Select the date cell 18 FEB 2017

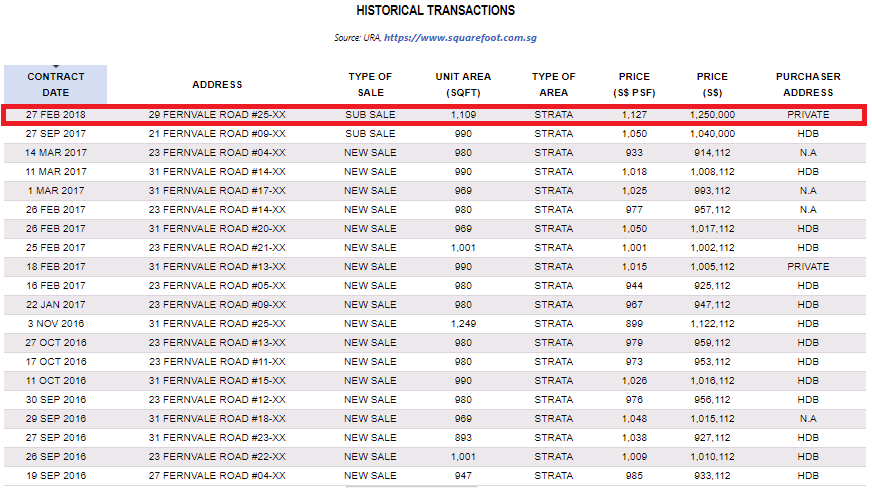click(56, 267)
